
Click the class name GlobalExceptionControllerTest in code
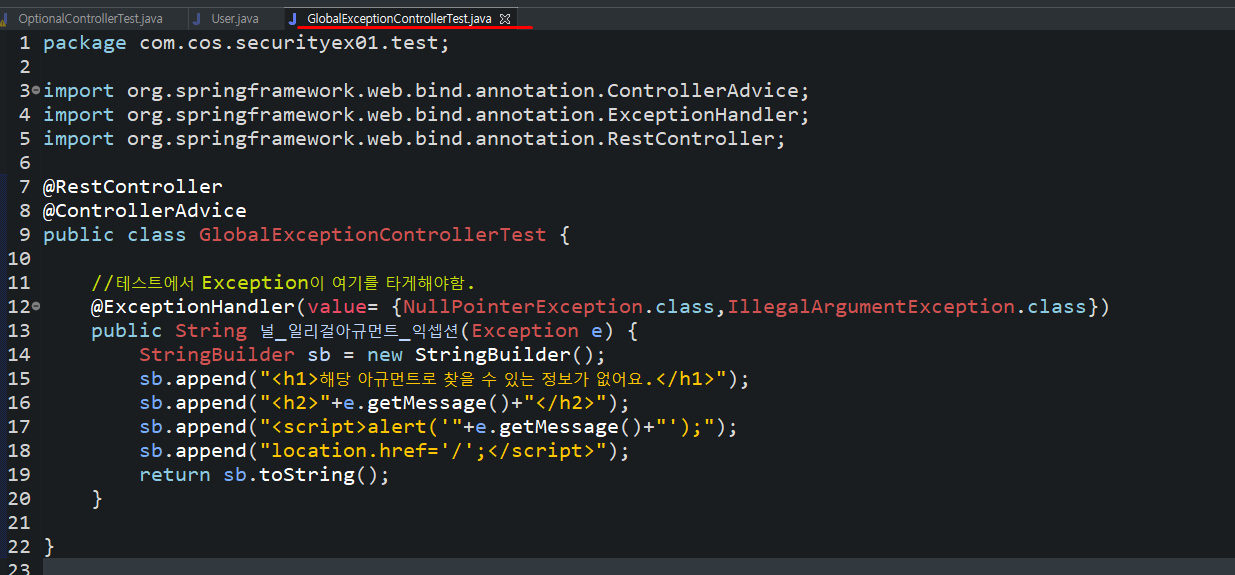click(x=373, y=235)
